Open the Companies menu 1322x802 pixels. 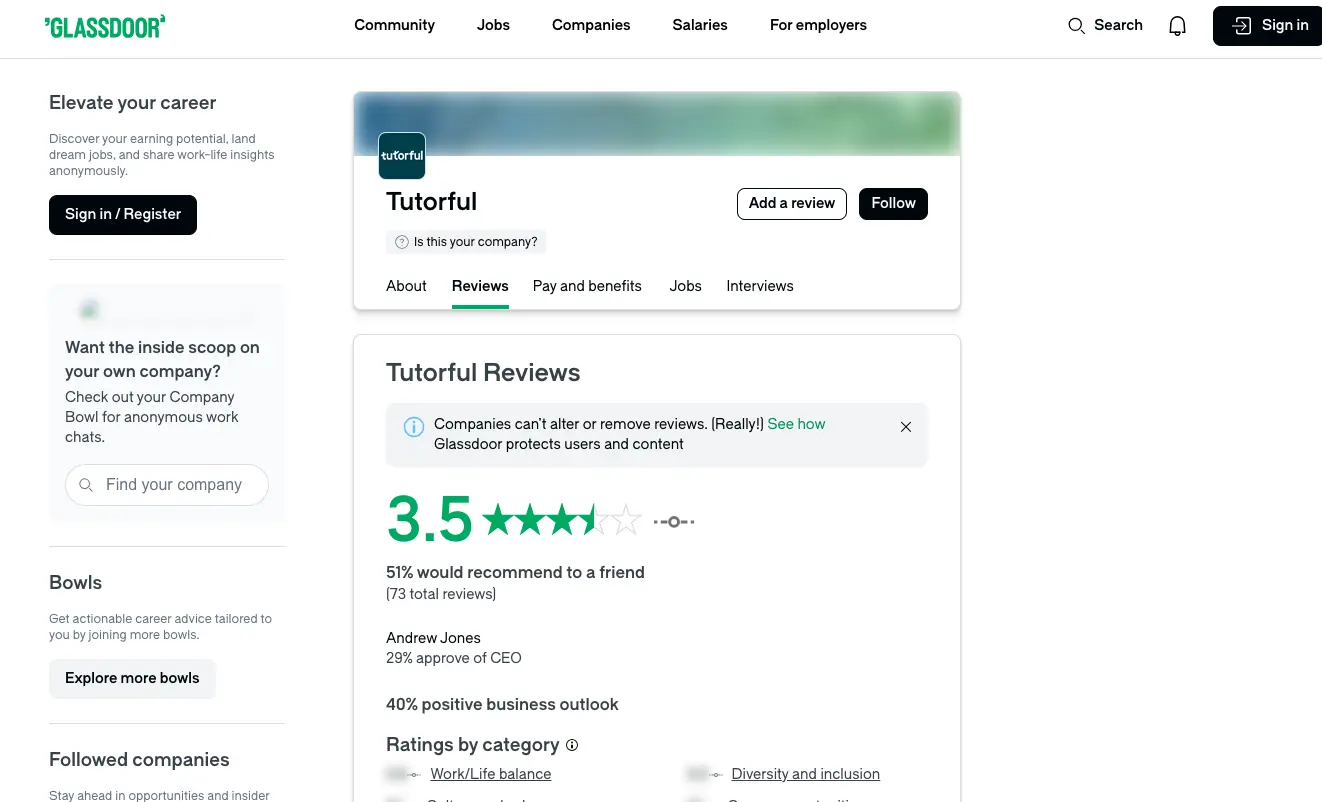click(591, 25)
